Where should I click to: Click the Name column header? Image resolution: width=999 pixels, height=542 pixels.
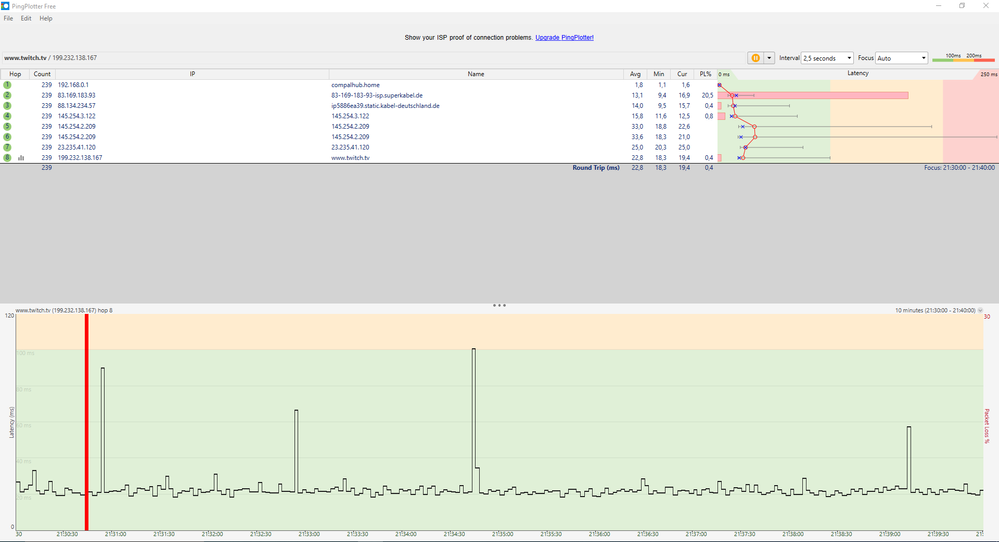pos(476,74)
